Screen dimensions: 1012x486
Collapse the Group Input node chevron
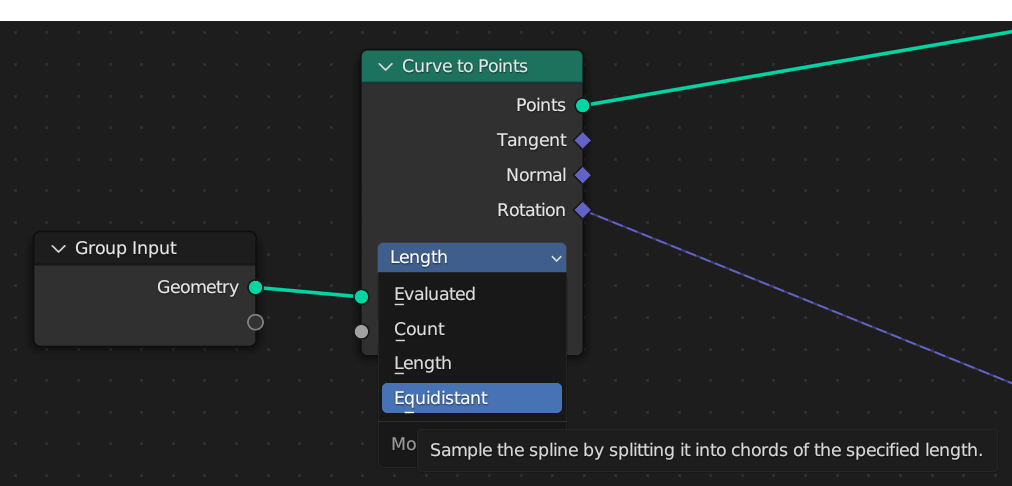(x=59, y=248)
